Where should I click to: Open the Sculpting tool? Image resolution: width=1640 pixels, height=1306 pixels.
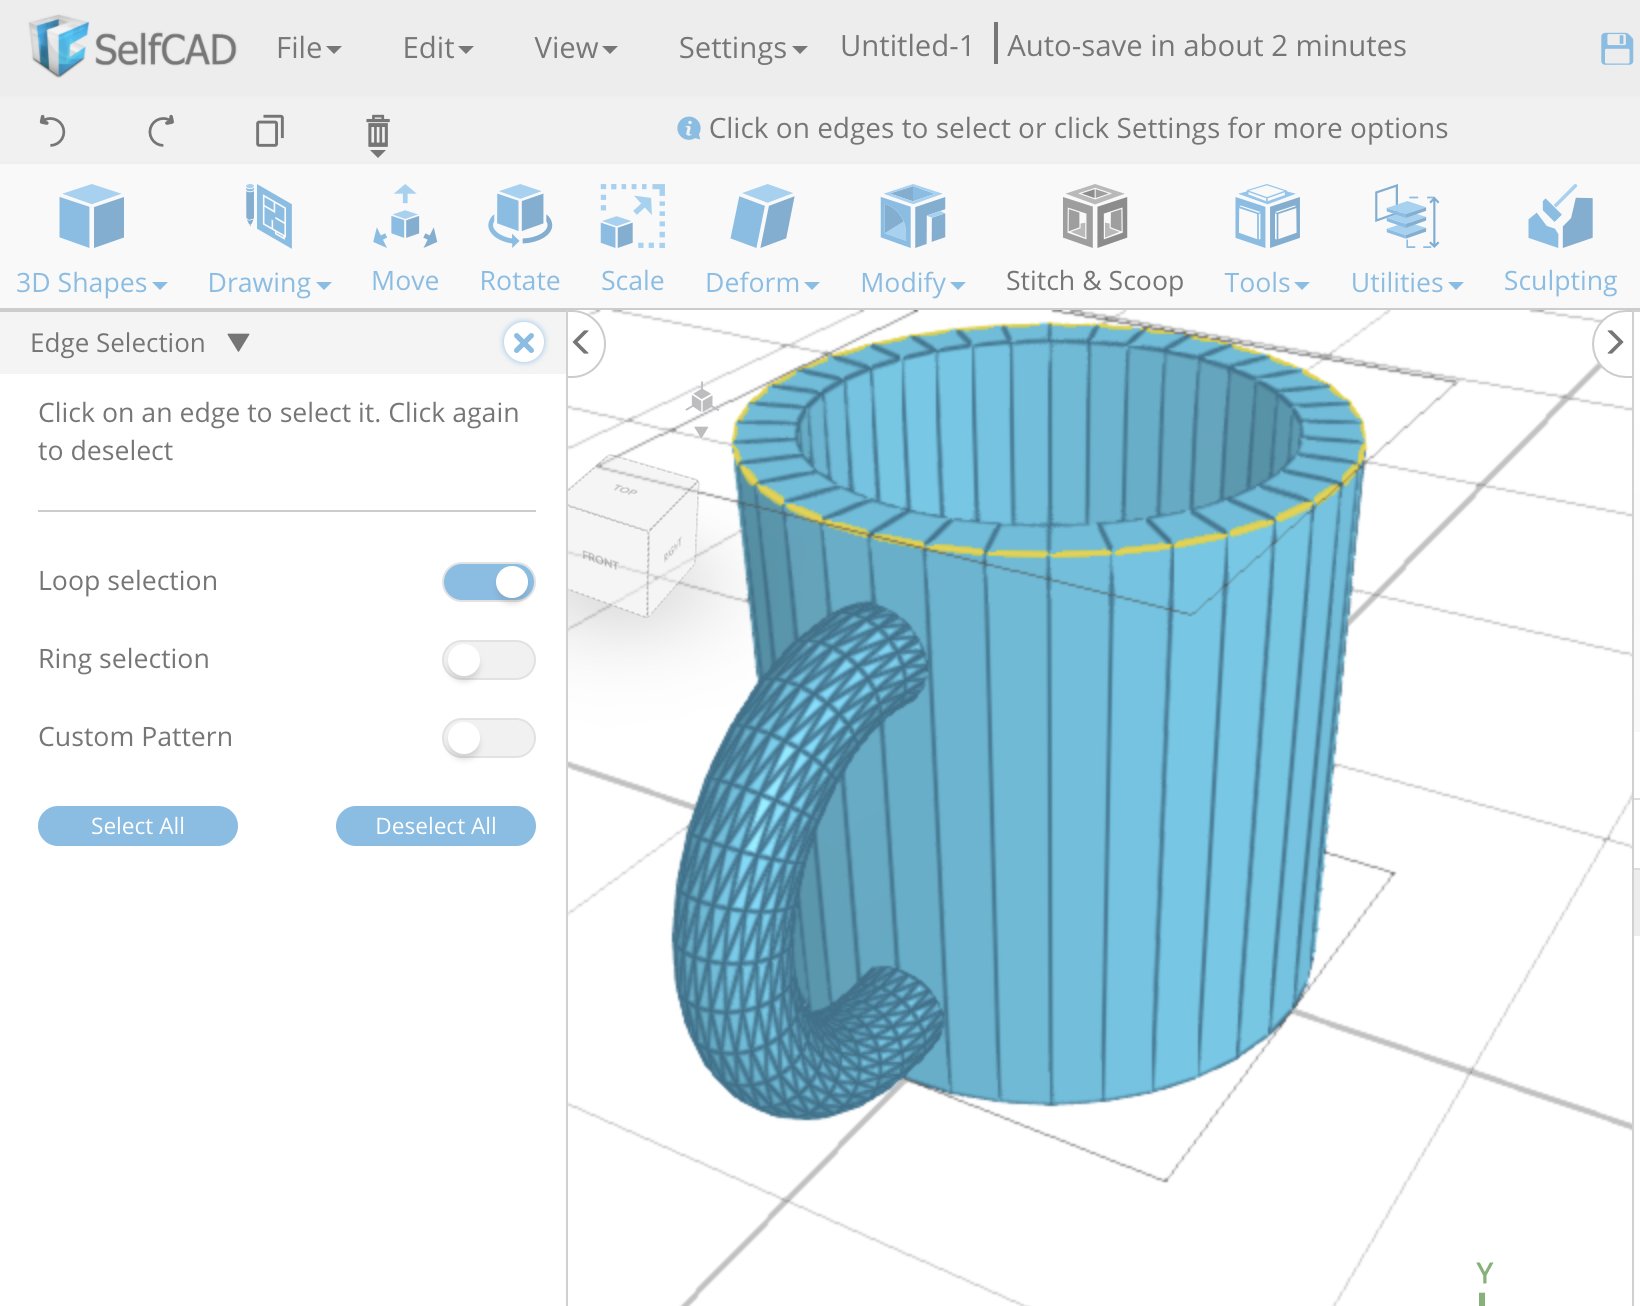pos(1560,240)
